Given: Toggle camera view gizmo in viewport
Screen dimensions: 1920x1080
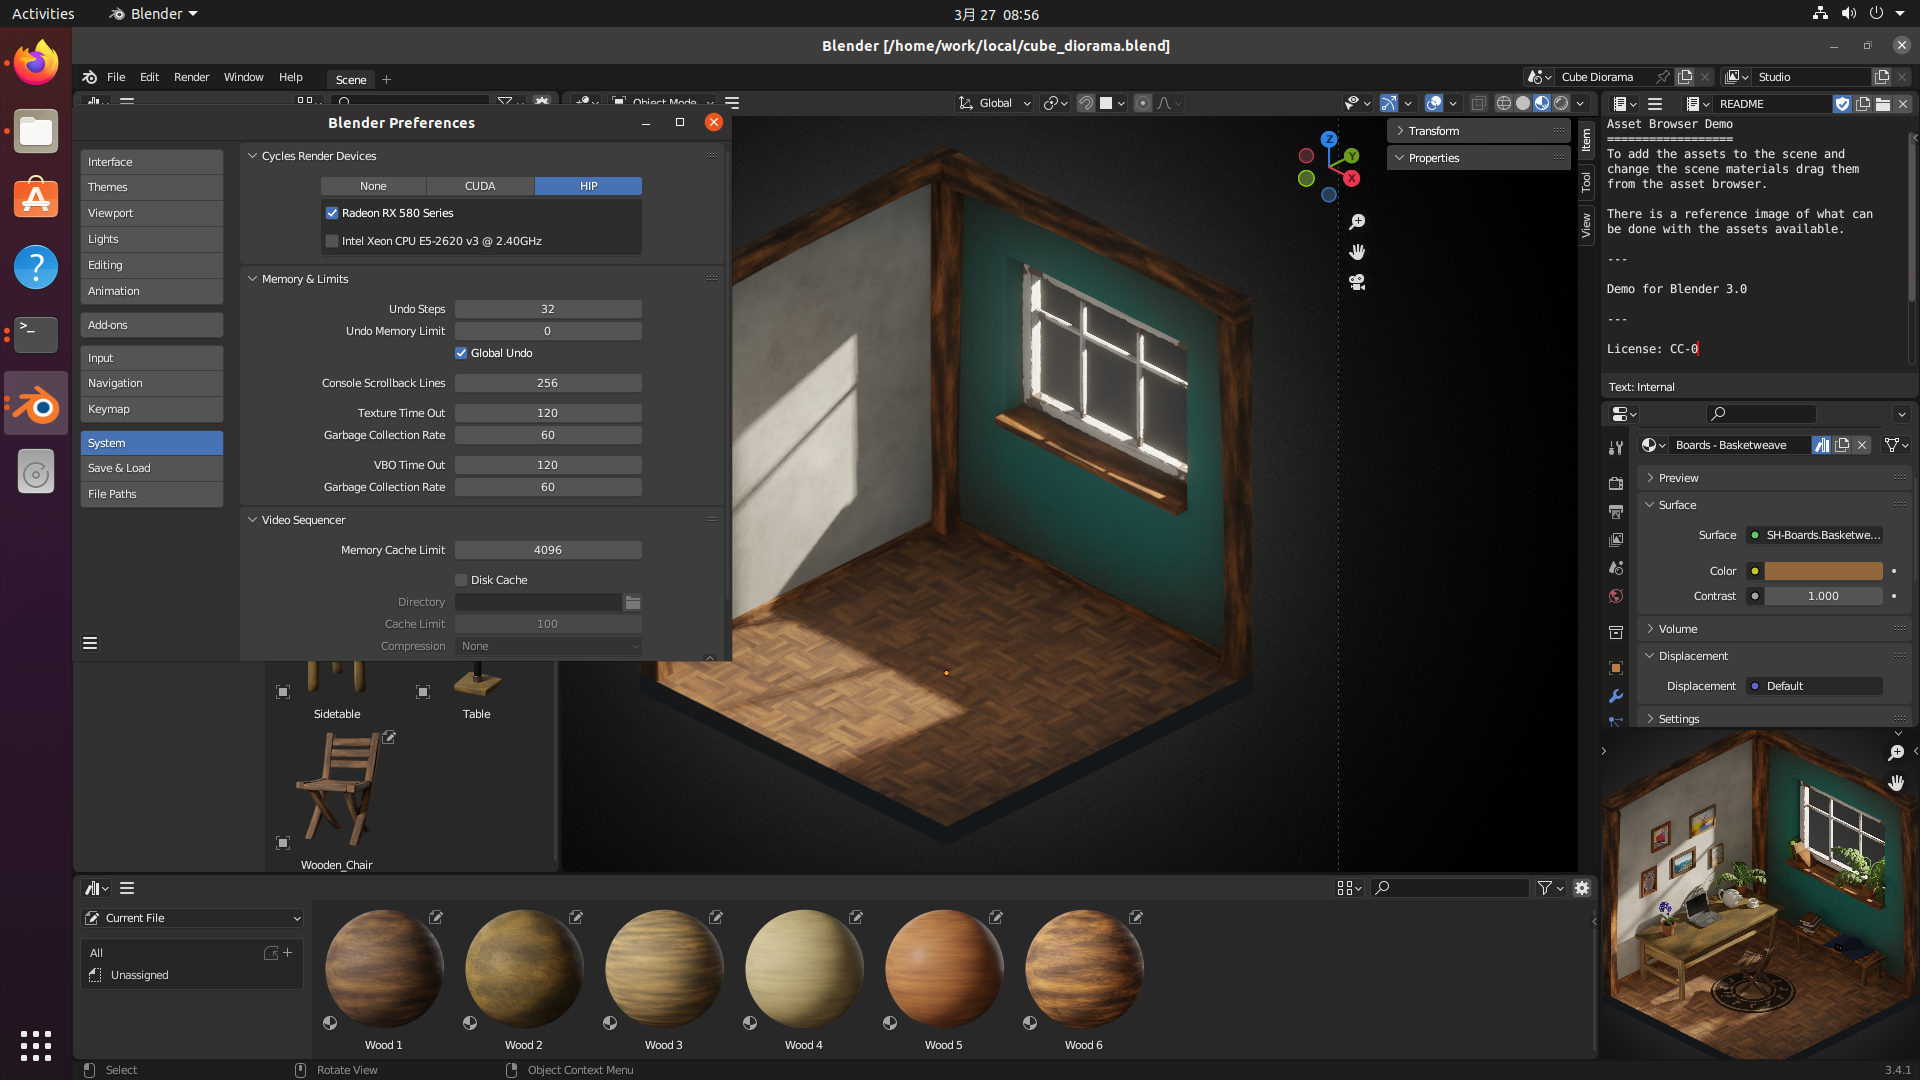Looking at the screenshot, I should coord(1357,283).
